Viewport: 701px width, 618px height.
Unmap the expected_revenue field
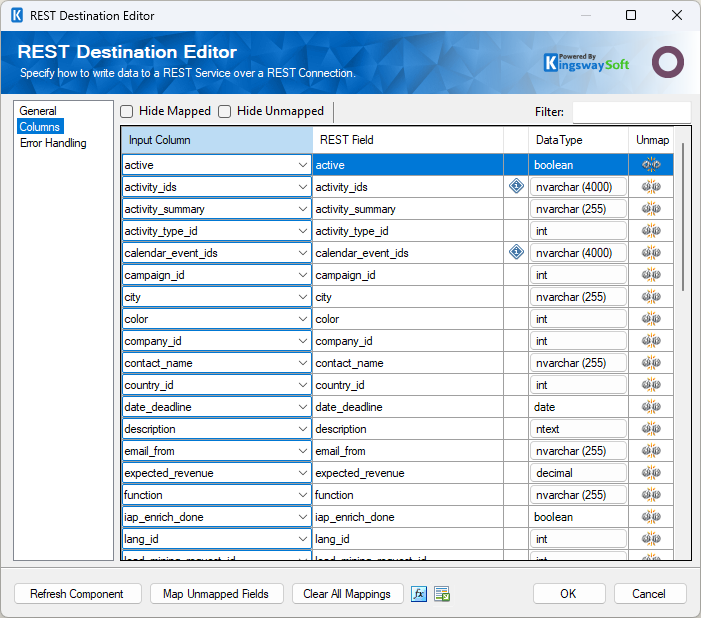[651, 473]
